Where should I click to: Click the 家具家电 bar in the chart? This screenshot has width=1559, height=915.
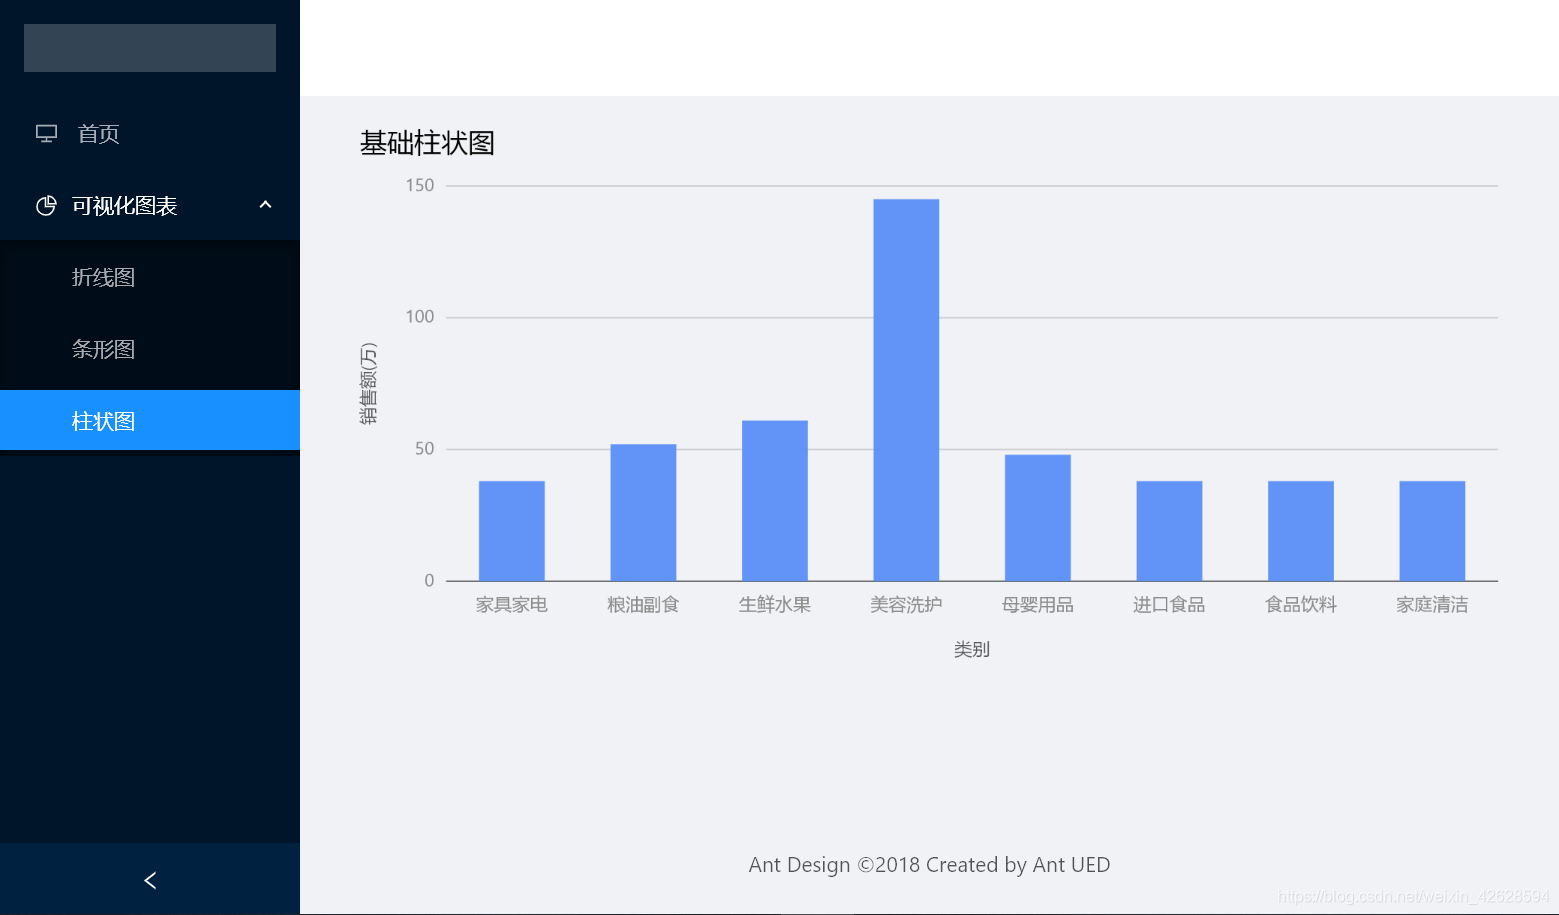tap(512, 531)
